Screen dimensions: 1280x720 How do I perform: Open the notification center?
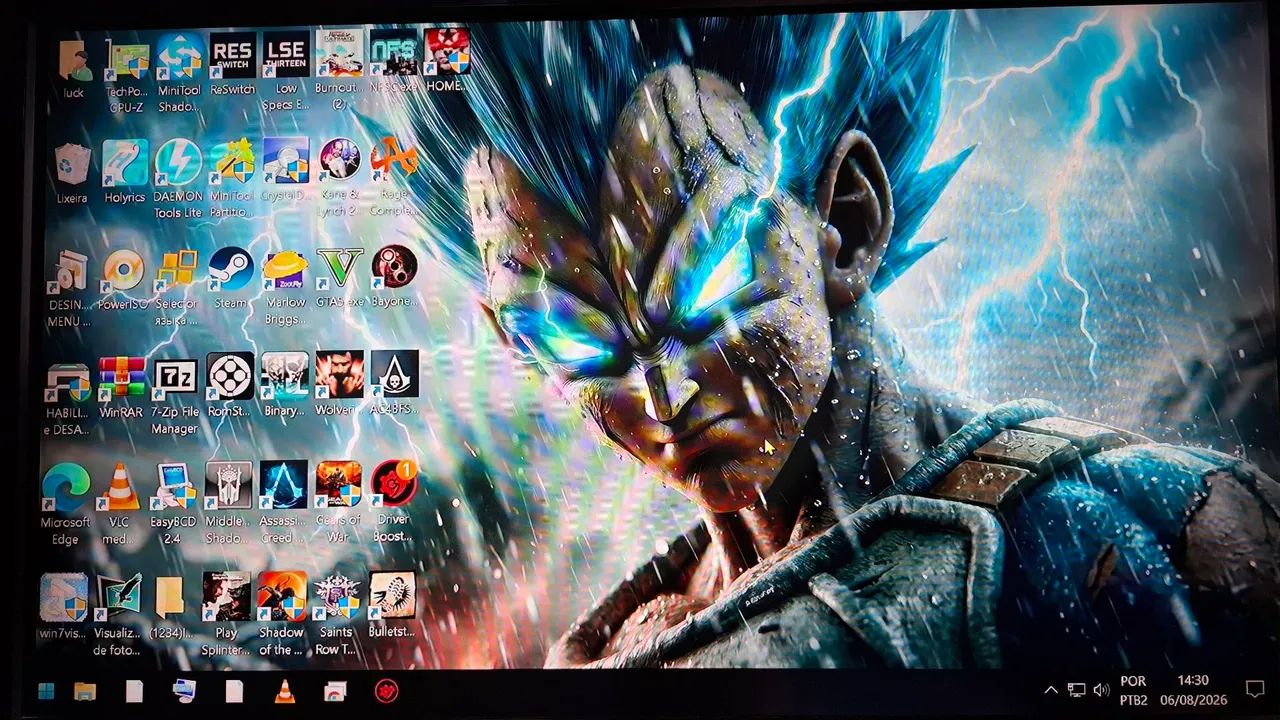coord(1255,689)
